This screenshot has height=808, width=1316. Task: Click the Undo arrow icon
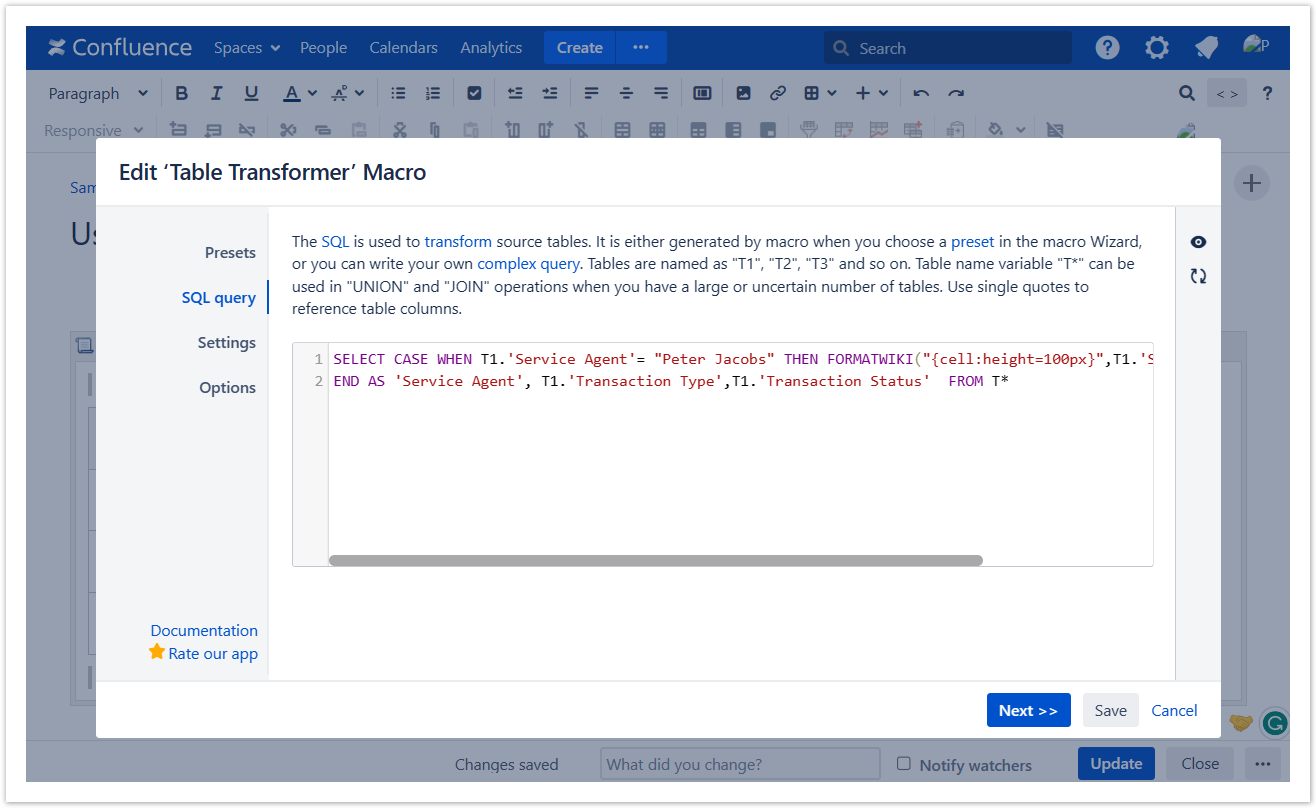[x=921, y=93]
